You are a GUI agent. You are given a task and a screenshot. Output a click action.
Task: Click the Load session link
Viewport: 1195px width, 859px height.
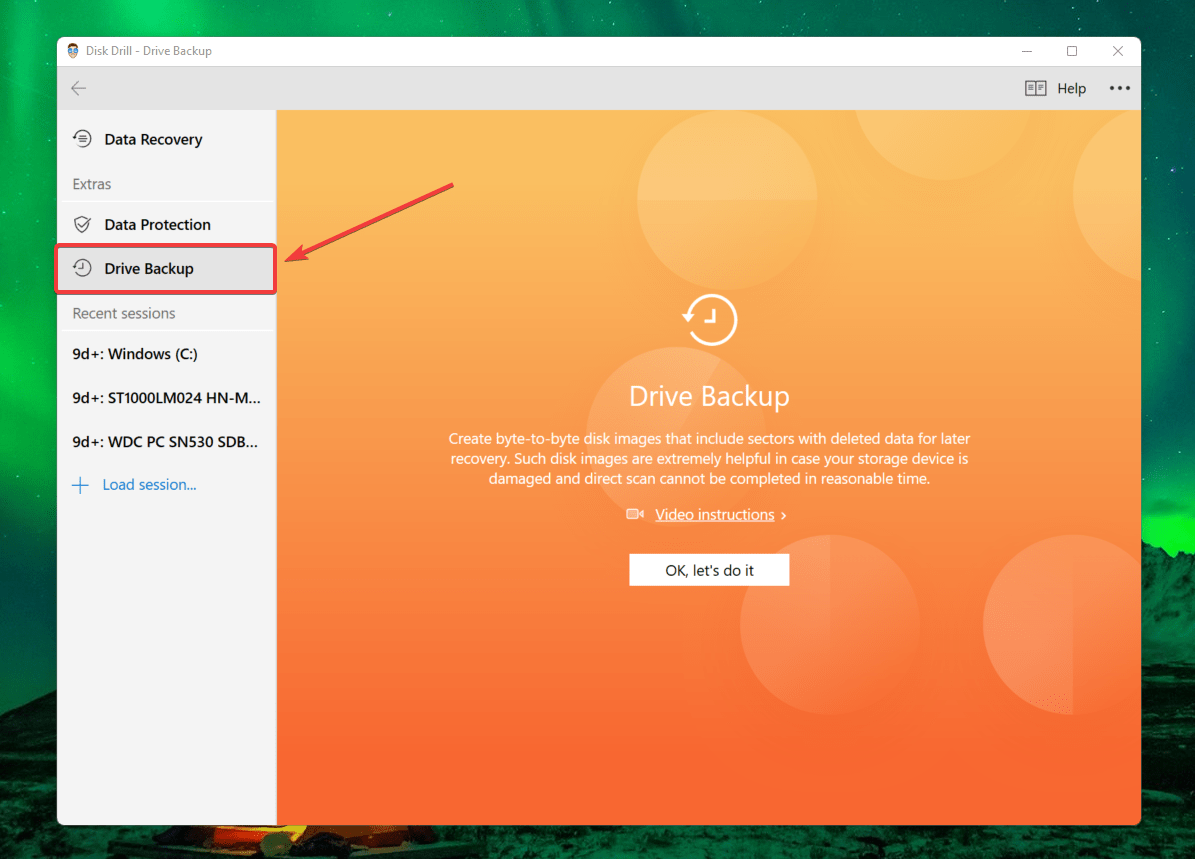click(149, 485)
